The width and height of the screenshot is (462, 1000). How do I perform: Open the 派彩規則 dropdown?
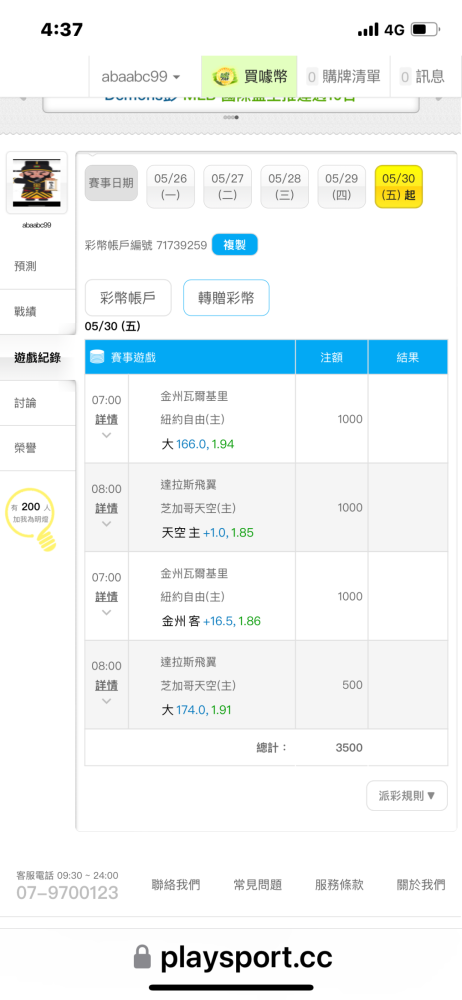(407, 795)
